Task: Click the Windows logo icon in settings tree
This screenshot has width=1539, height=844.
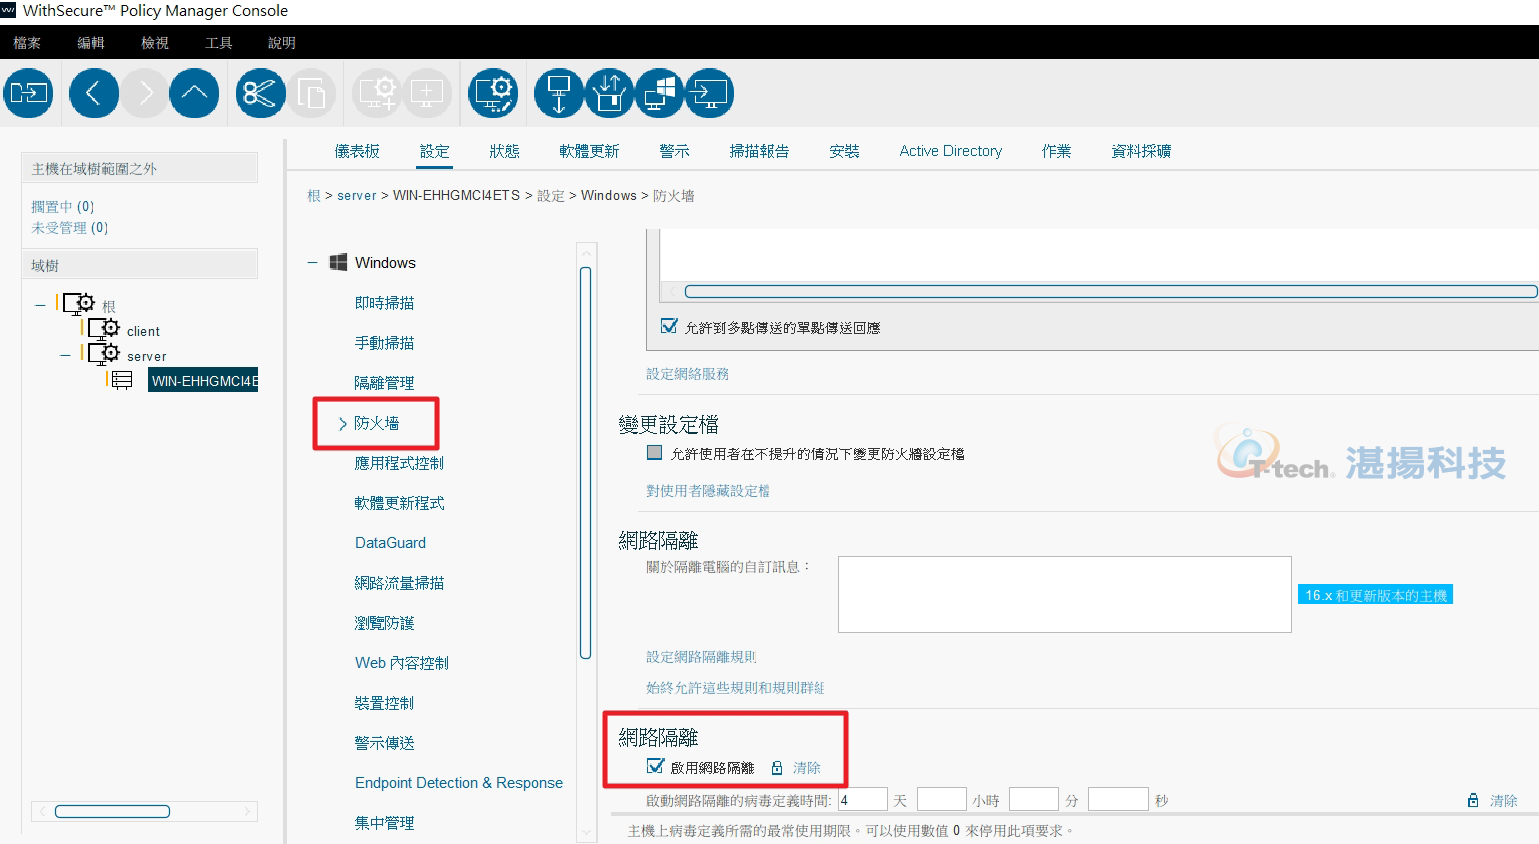Action: [338, 262]
